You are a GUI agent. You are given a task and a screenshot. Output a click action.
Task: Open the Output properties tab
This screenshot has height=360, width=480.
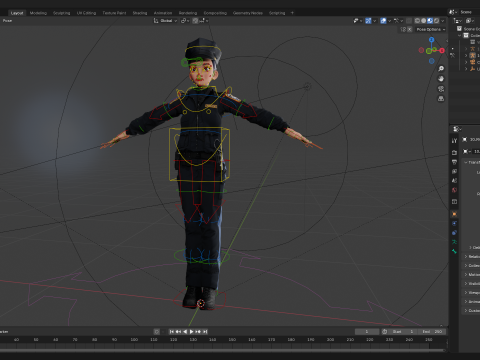454,162
